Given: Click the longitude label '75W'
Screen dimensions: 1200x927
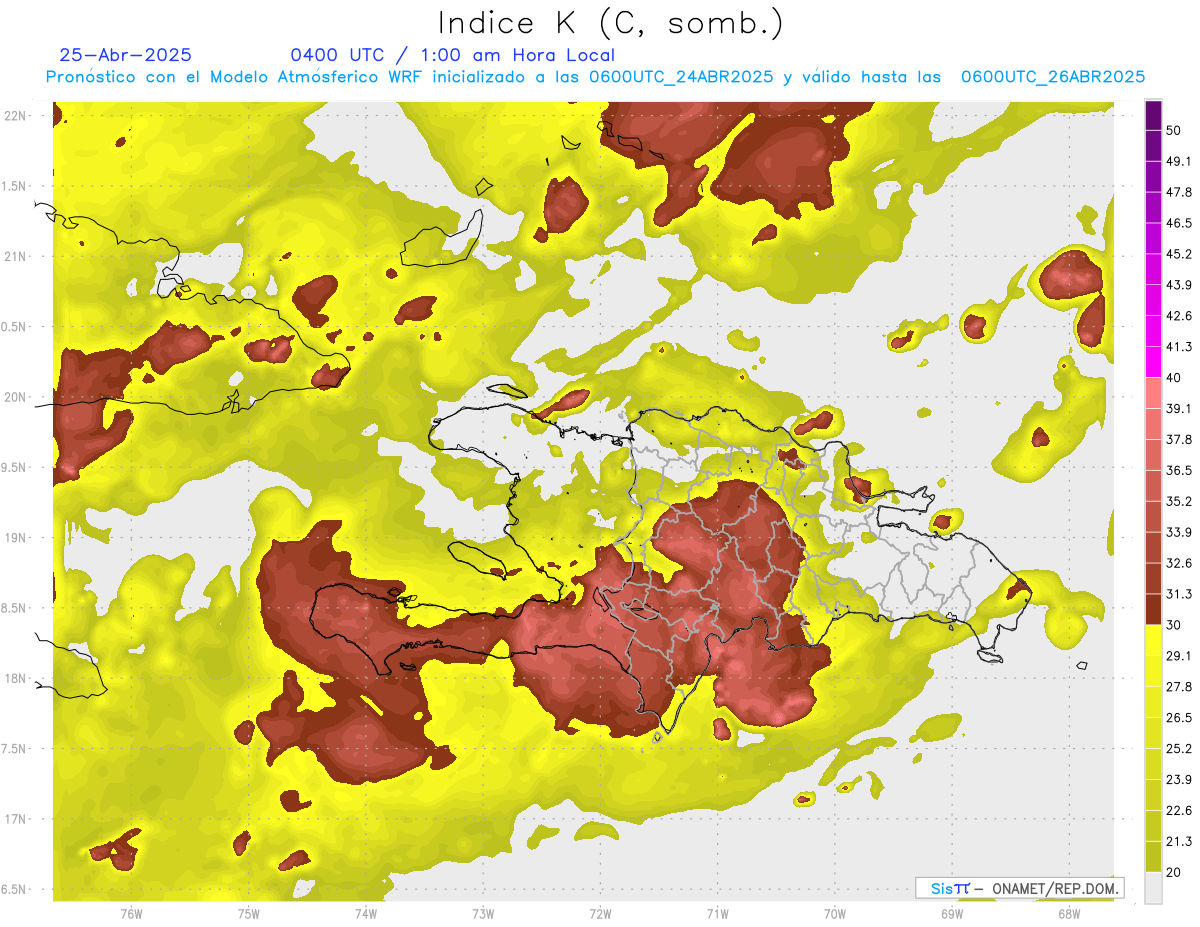Looking at the screenshot, I should tap(249, 914).
